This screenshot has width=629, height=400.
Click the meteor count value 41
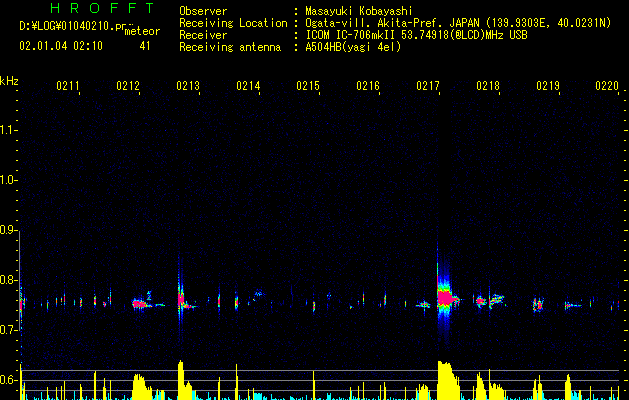145,46
